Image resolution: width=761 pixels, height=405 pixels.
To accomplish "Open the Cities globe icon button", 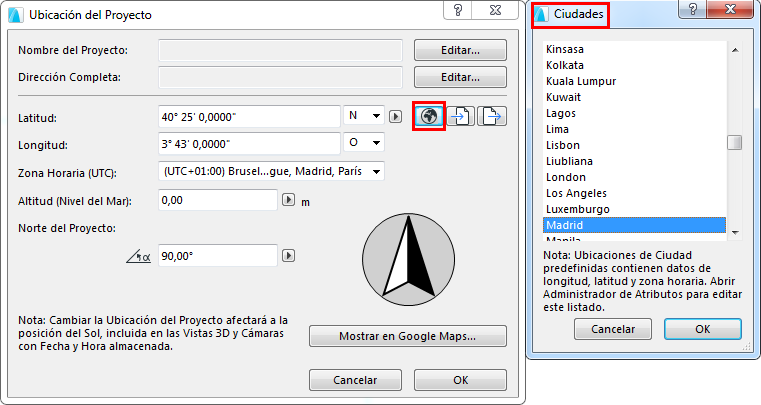I will pos(429,116).
